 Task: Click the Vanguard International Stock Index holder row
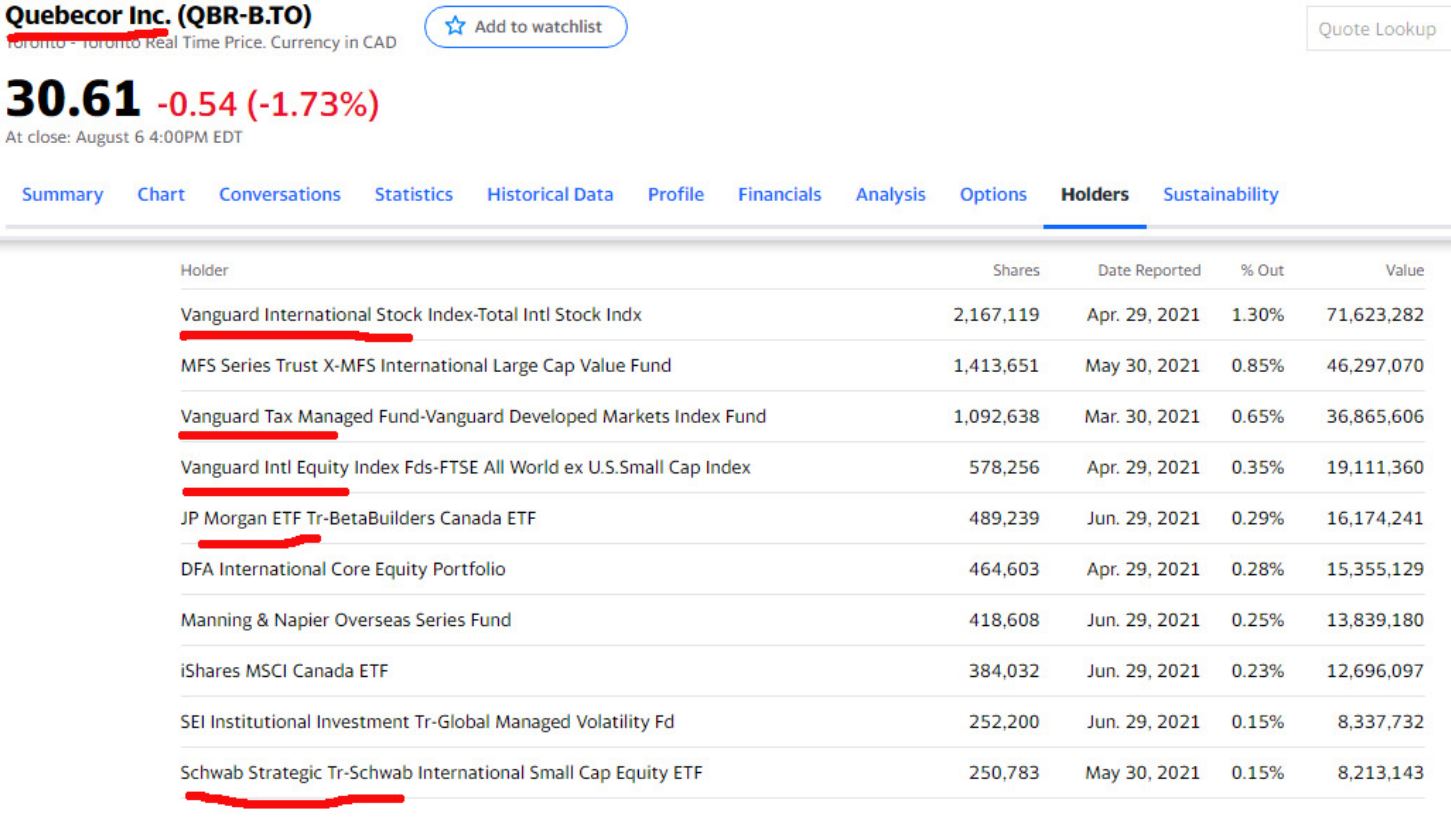[x=410, y=315]
